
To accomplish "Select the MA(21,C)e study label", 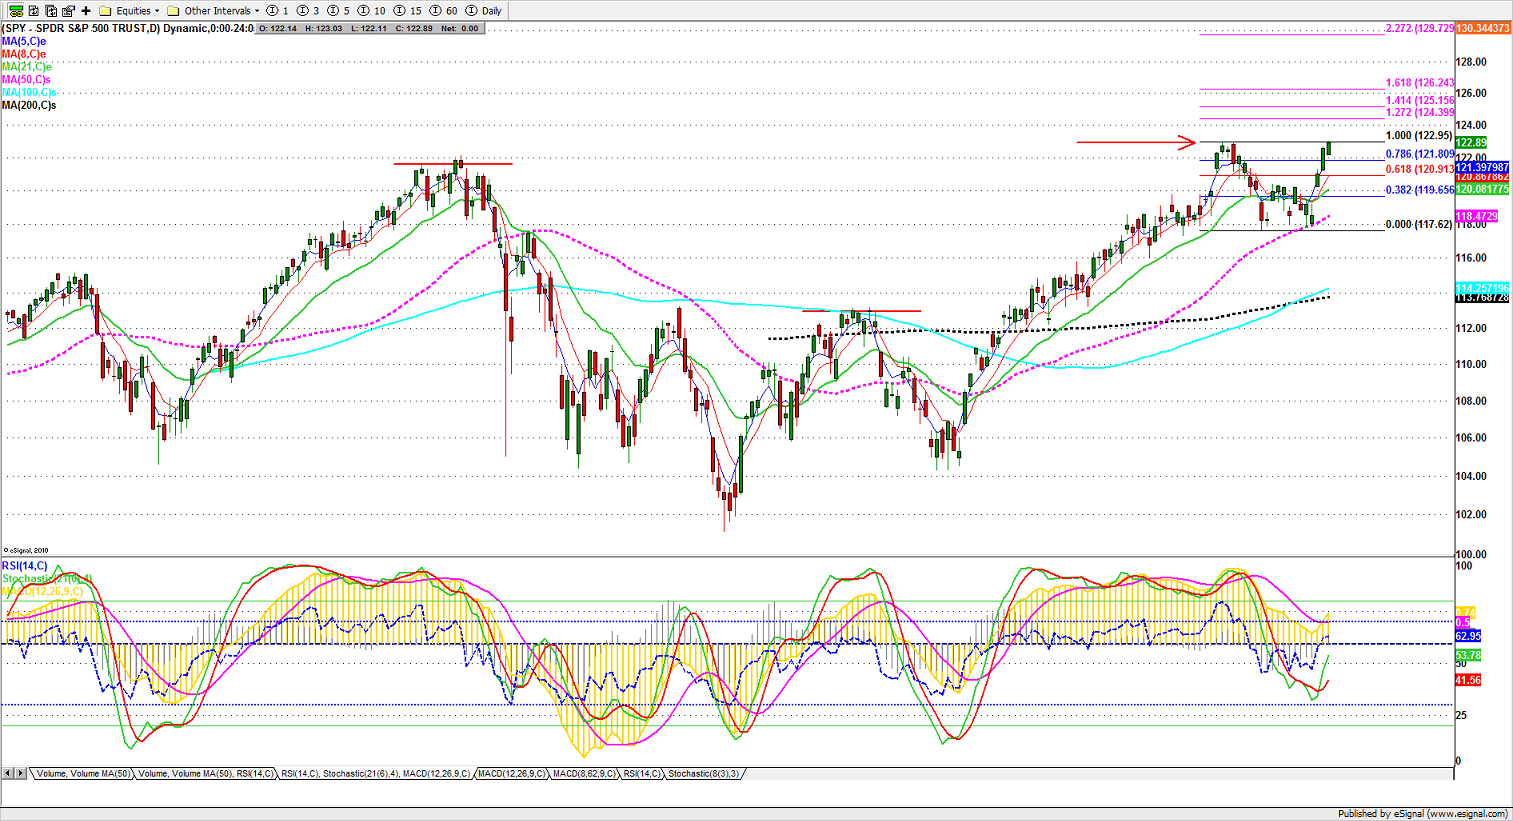I will 27,66.
